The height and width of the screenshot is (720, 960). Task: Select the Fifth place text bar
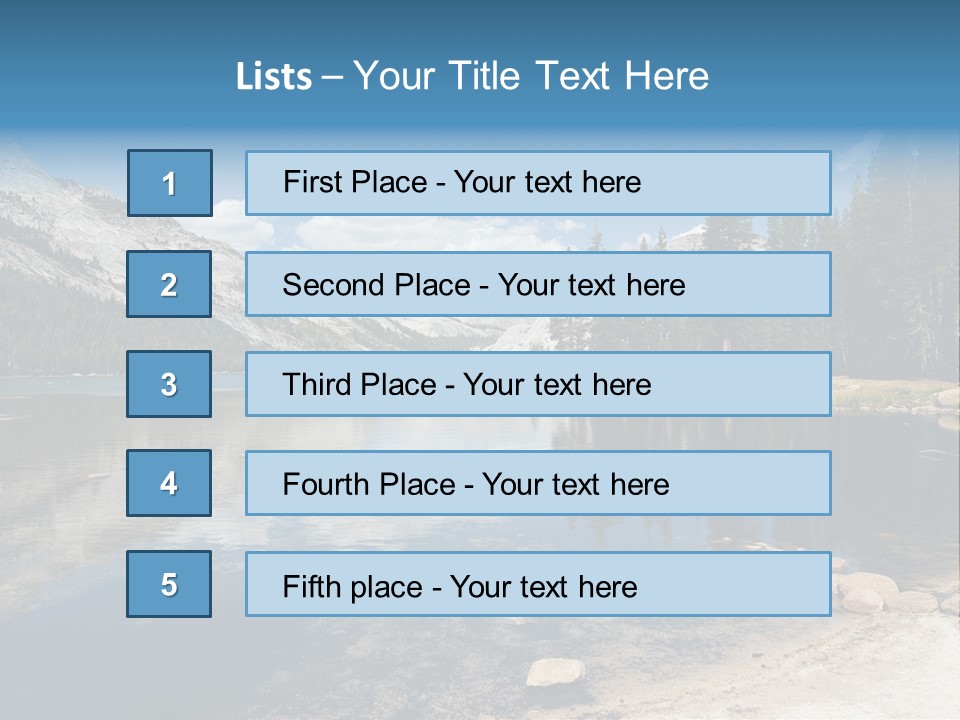tap(538, 584)
